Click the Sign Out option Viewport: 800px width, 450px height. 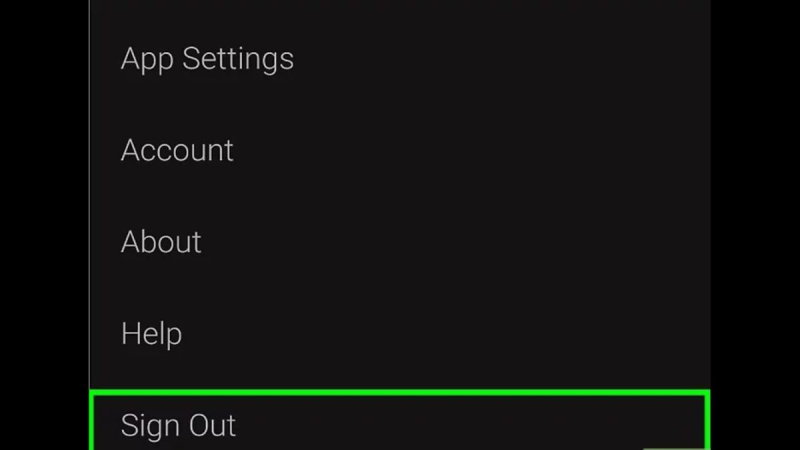coord(178,425)
